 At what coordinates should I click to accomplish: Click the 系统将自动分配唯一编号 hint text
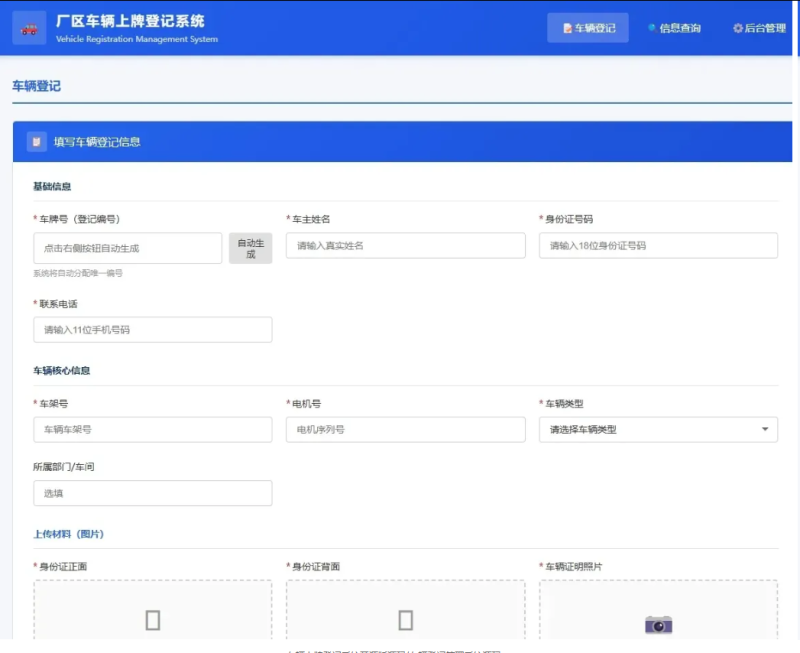click(x=78, y=273)
